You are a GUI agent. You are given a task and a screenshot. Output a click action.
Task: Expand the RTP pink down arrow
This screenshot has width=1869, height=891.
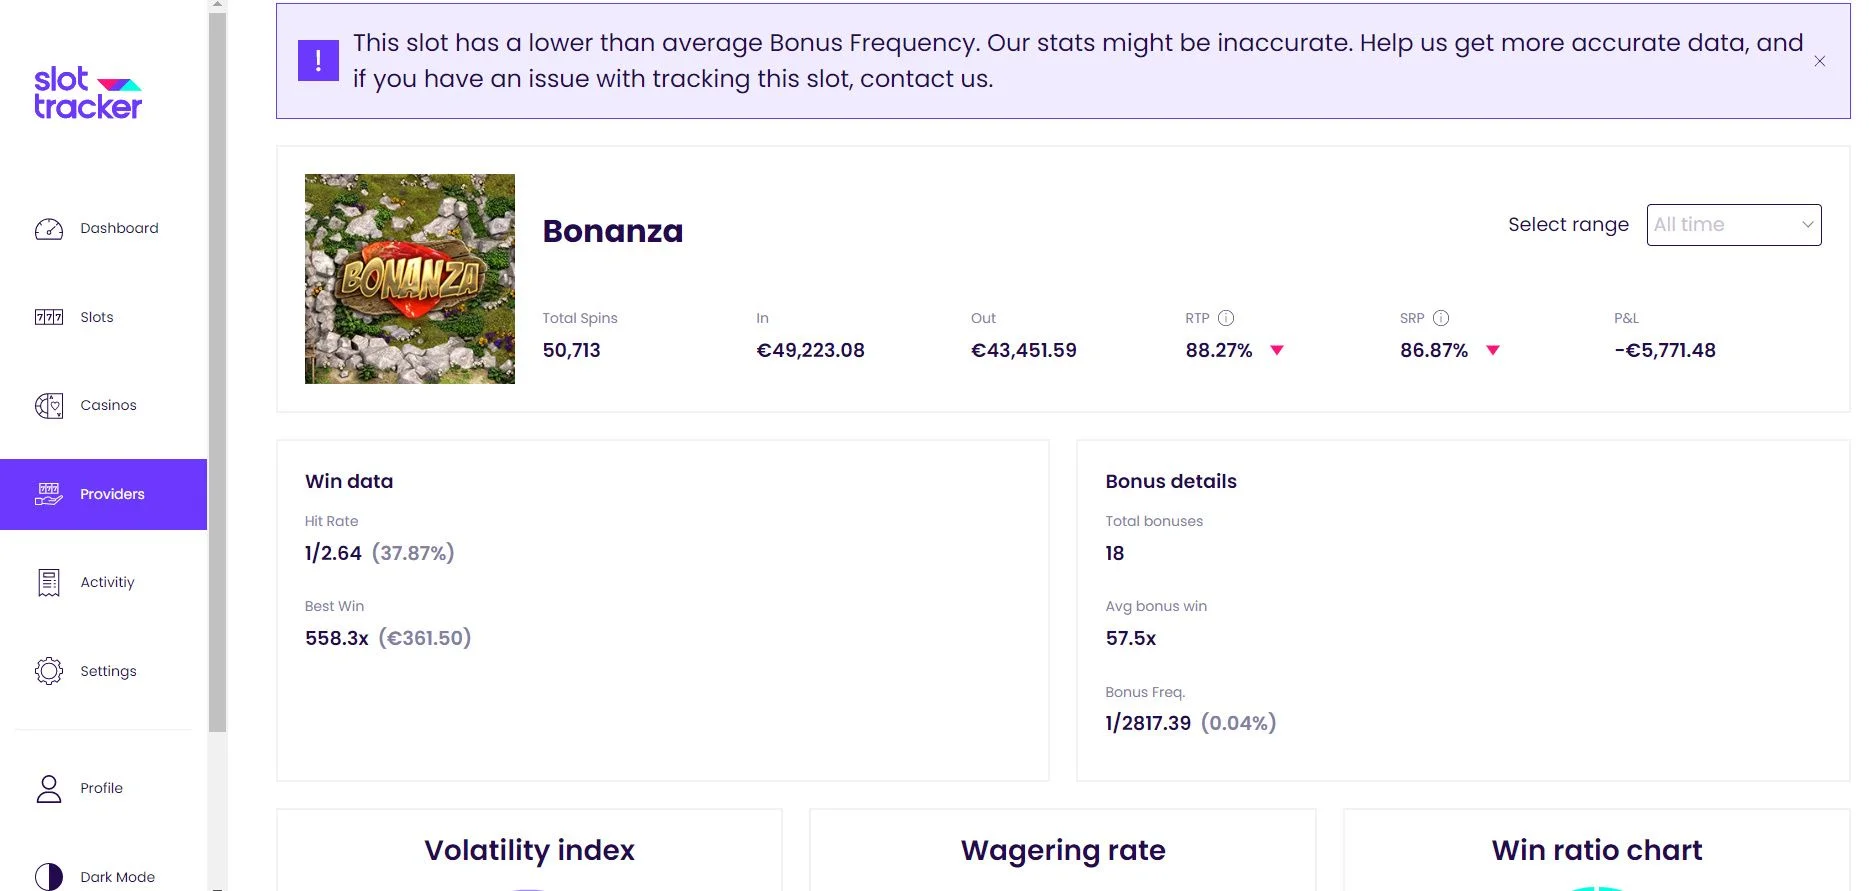(x=1277, y=350)
